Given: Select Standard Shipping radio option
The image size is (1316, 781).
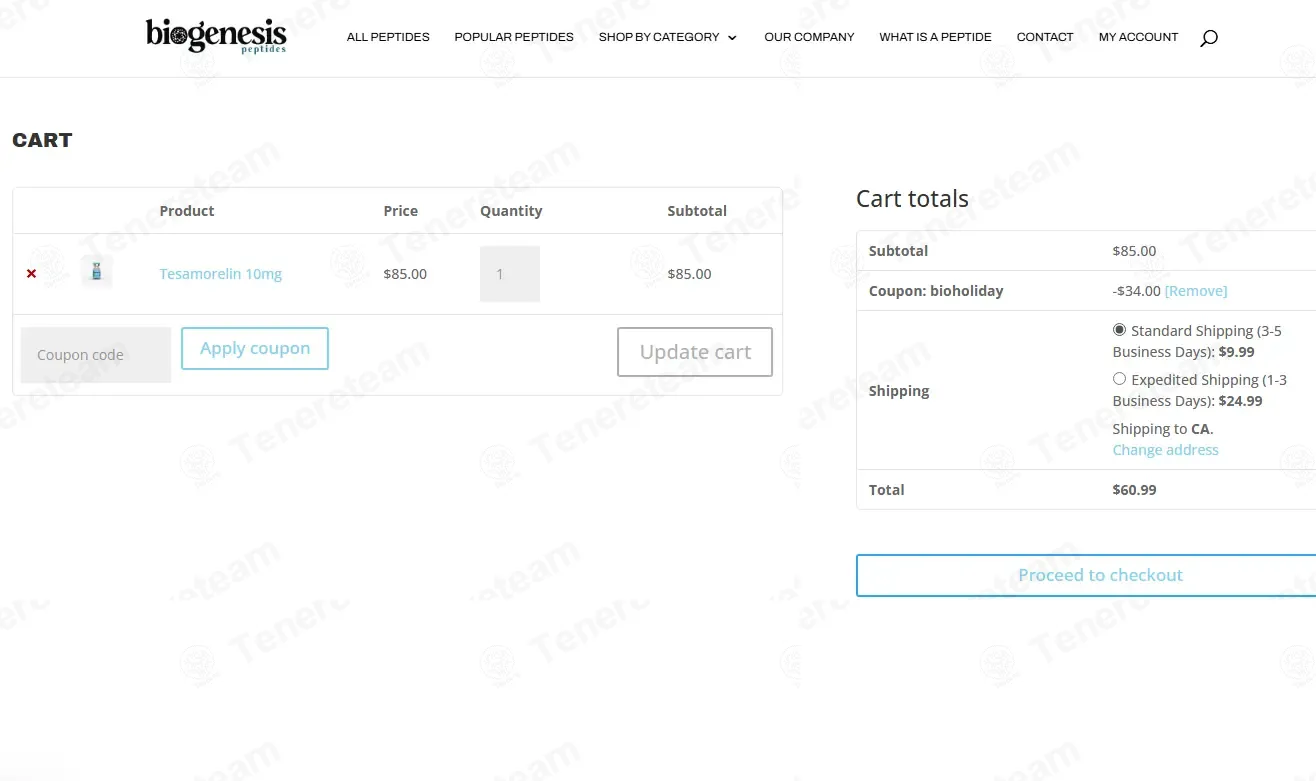Looking at the screenshot, I should (x=1119, y=330).
